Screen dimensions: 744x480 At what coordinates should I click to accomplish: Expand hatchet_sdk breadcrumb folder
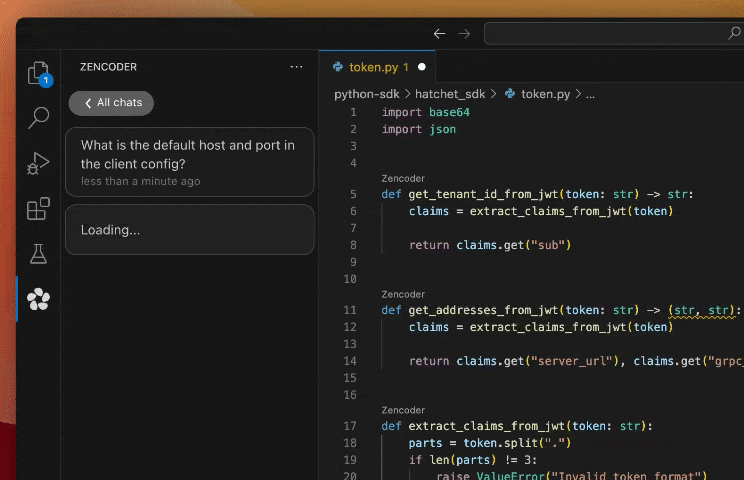point(450,94)
